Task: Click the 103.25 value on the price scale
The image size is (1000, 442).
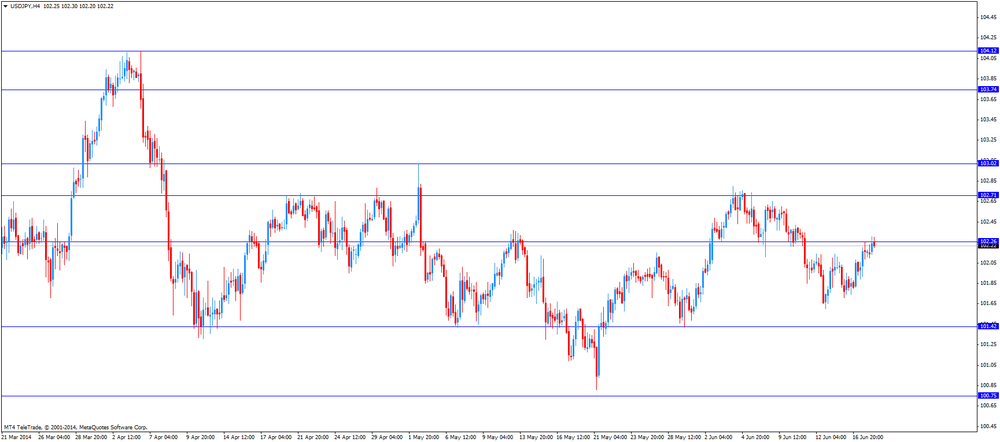Action: pos(988,140)
